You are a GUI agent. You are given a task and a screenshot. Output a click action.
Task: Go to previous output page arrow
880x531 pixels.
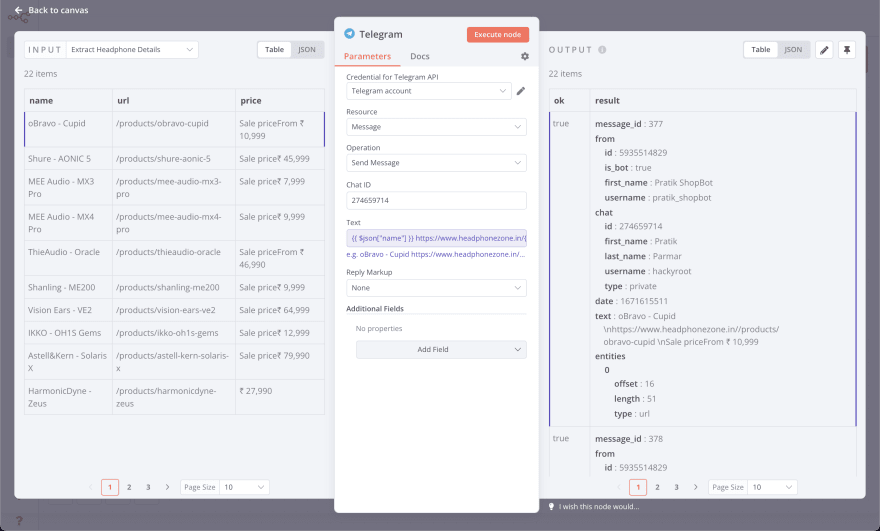pos(619,487)
